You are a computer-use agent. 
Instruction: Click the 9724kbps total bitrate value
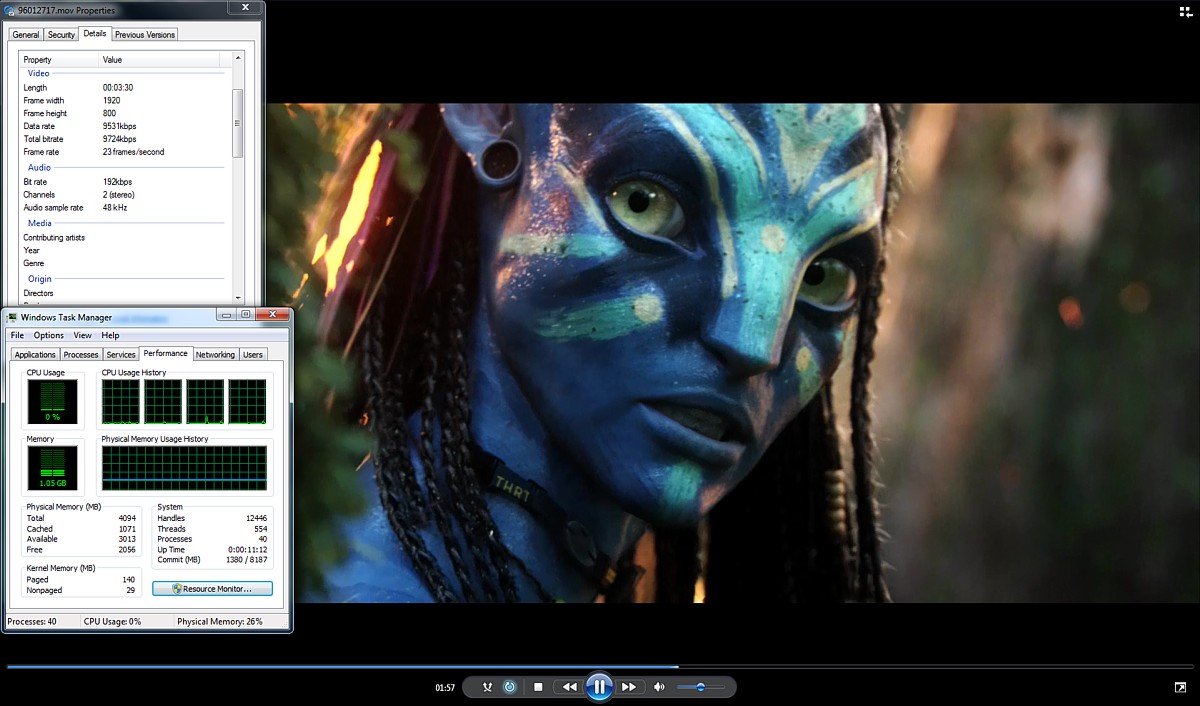tap(119, 139)
